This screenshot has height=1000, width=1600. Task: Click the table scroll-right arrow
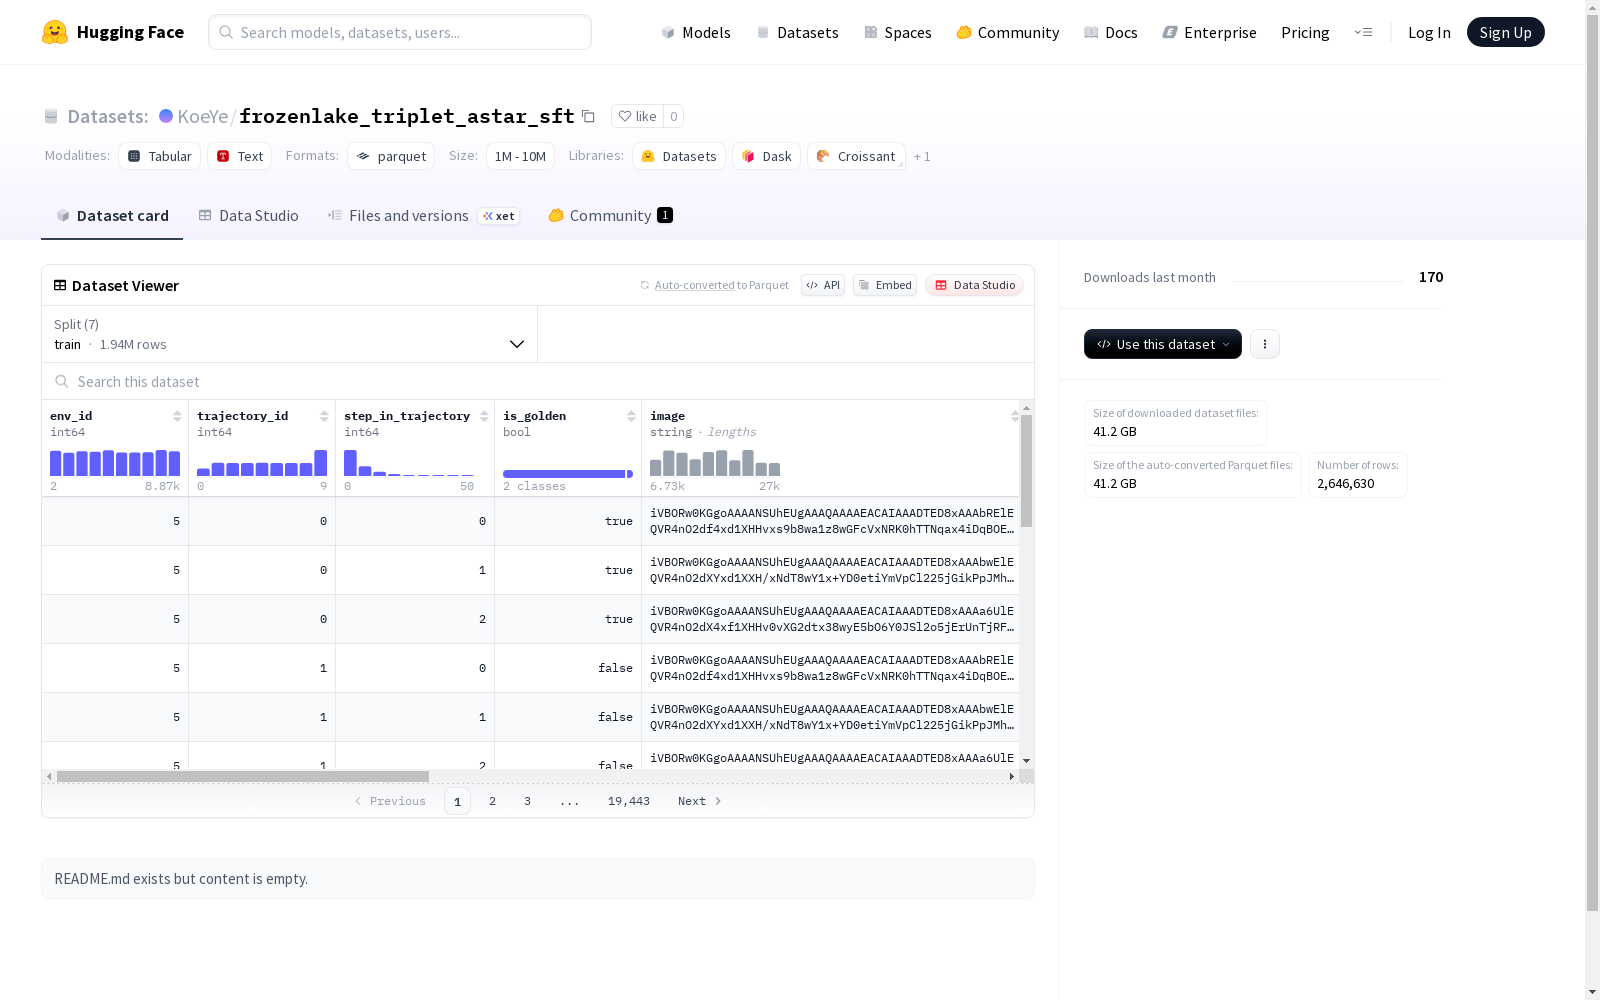[x=1012, y=776]
